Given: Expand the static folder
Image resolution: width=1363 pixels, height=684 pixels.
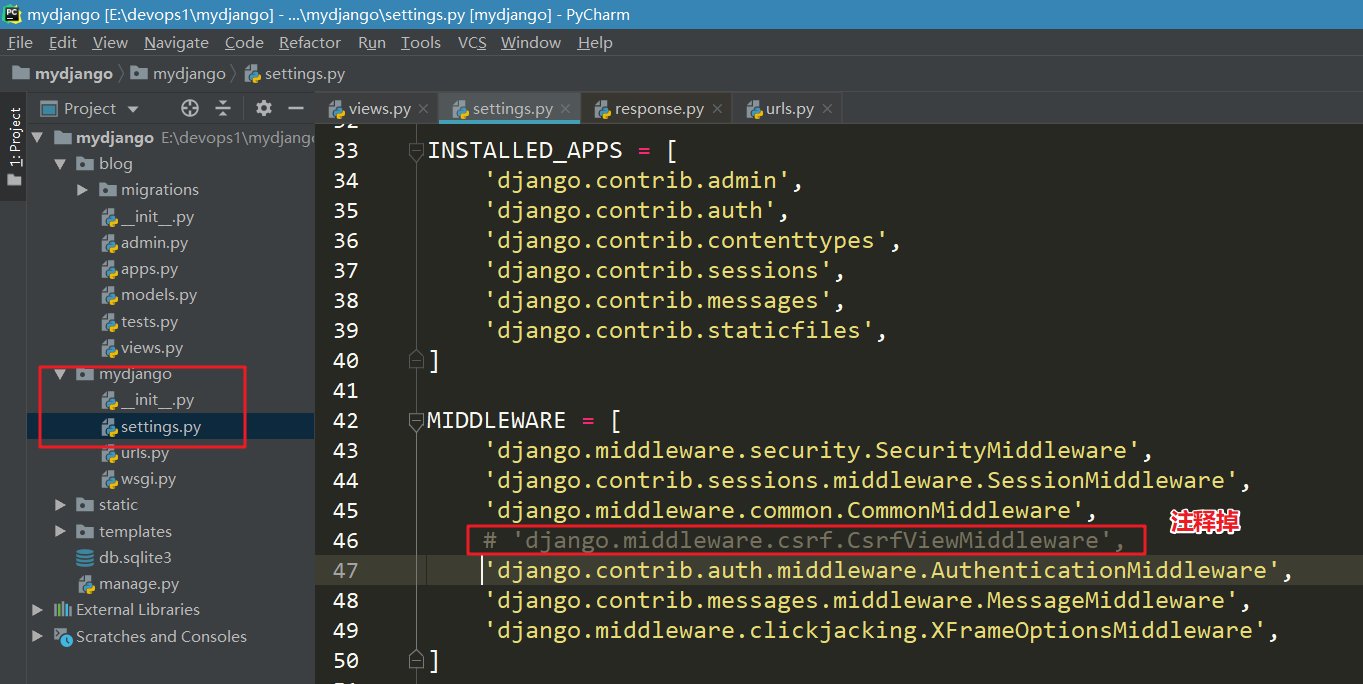Looking at the screenshot, I should (x=60, y=505).
